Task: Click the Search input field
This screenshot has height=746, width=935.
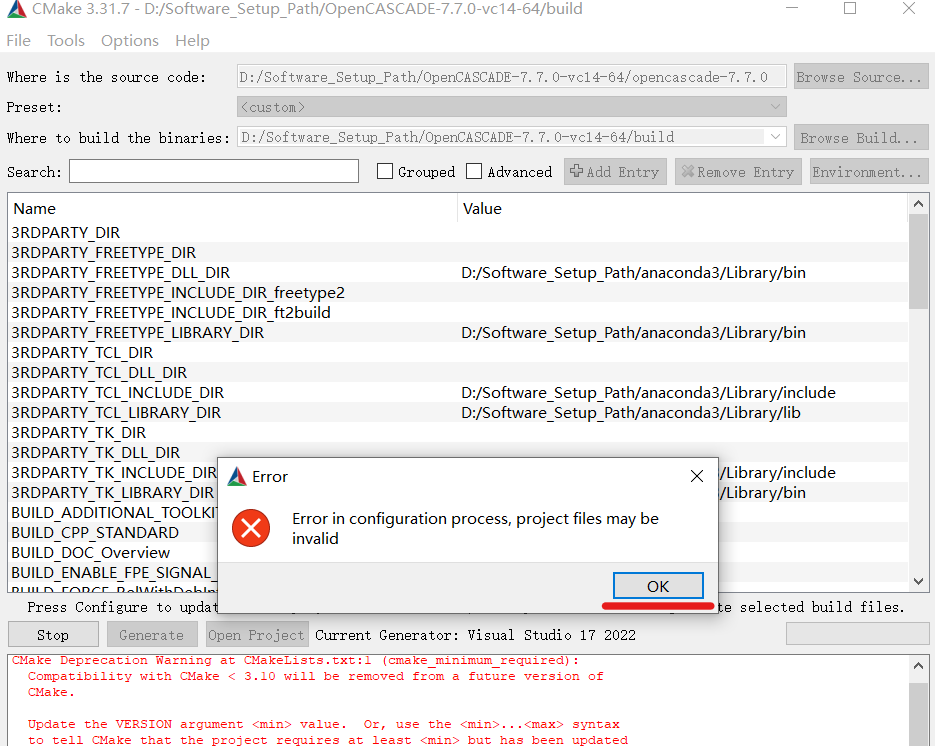Action: coord(213,172)
